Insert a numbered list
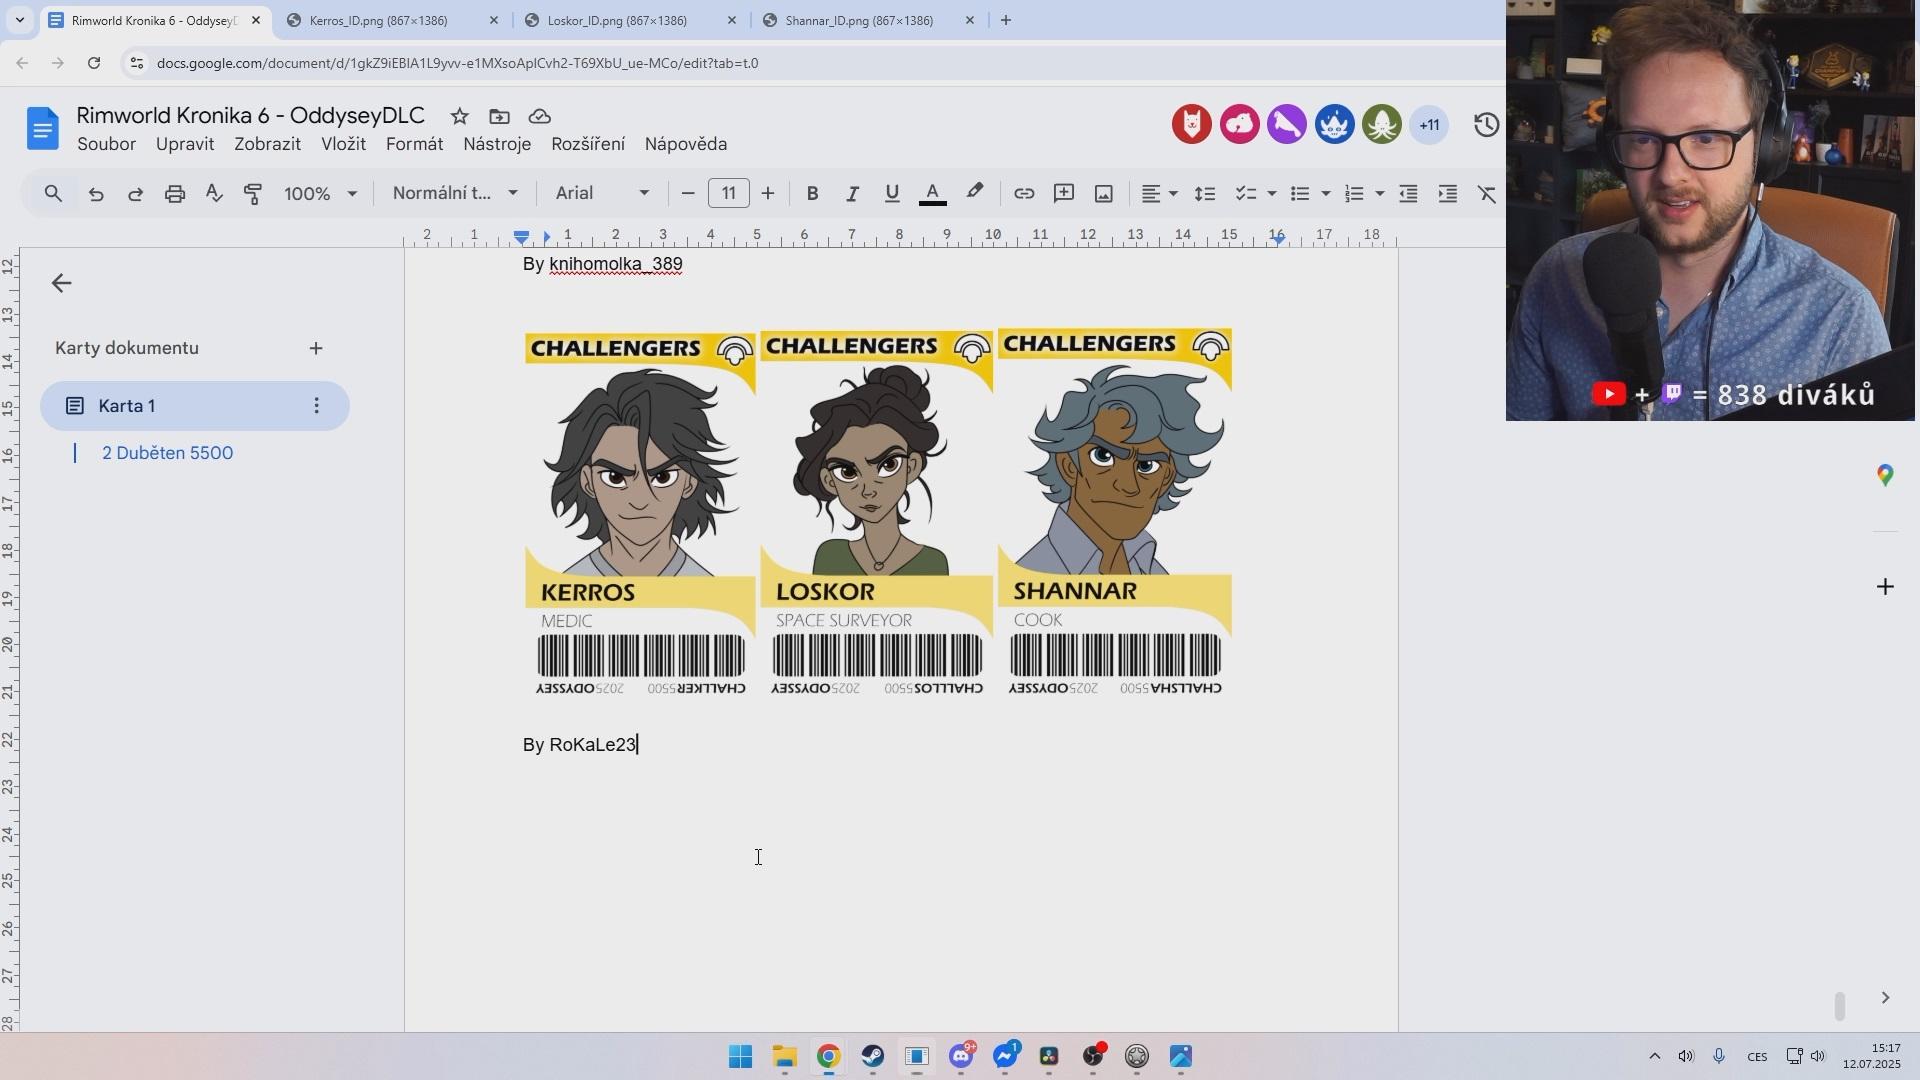The image size is (1920, 1080). pyautogui.click(x=1354, y=194)
